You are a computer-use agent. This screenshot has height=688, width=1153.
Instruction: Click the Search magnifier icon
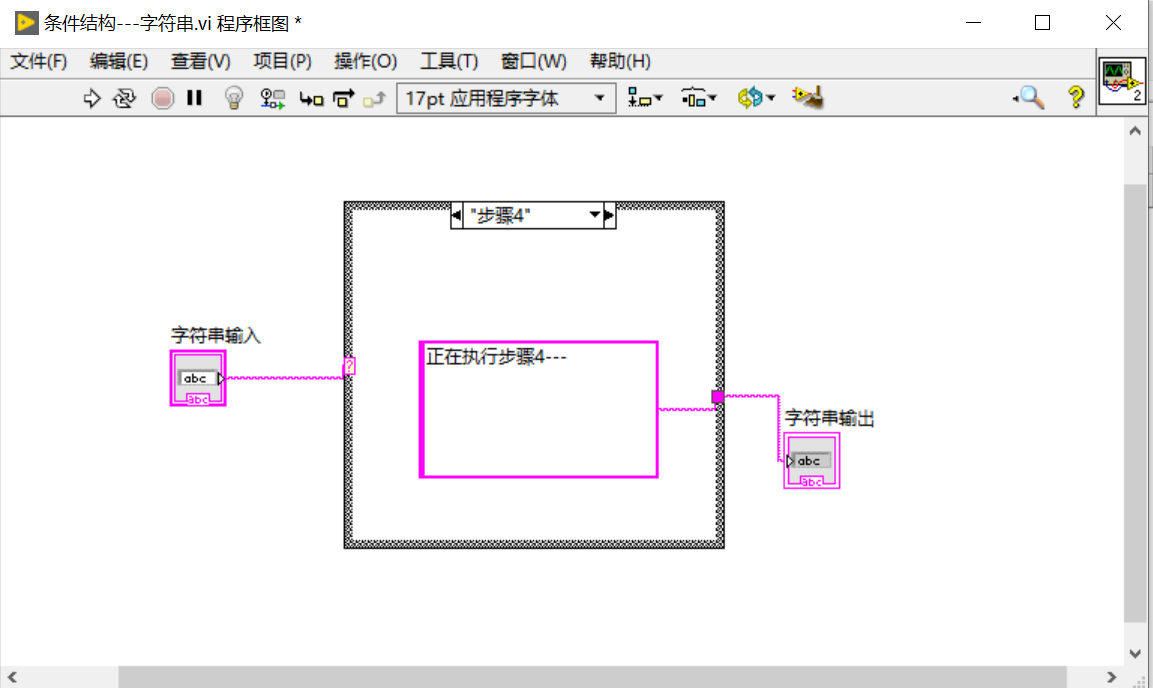coord(1029,97)
